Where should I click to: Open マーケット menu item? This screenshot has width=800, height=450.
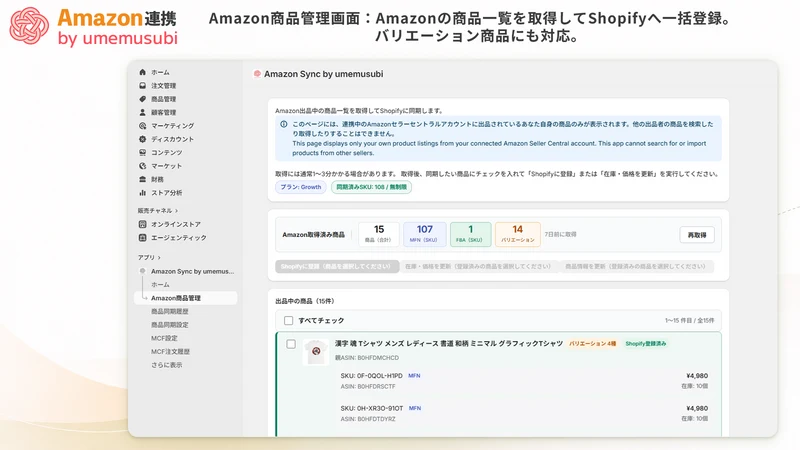(166, 166)
